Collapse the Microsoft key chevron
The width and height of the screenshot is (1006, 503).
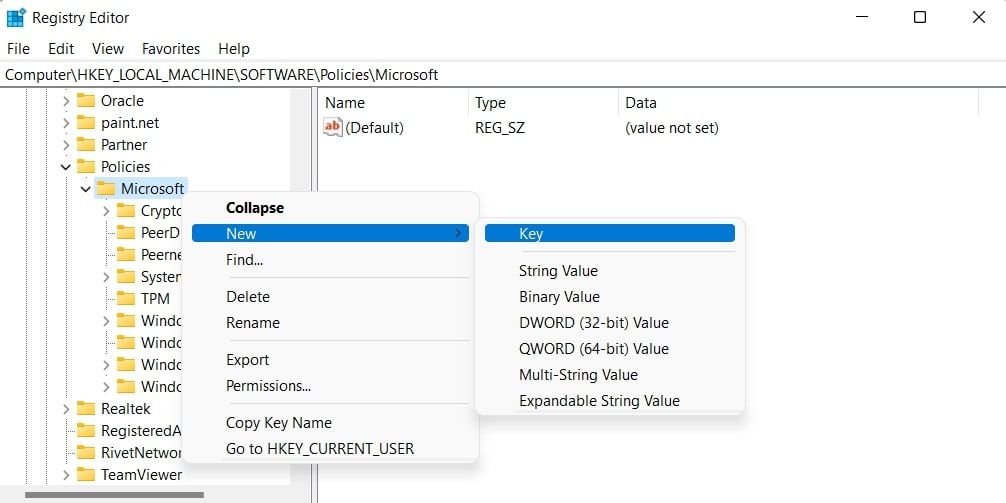(x=86, y=189)
